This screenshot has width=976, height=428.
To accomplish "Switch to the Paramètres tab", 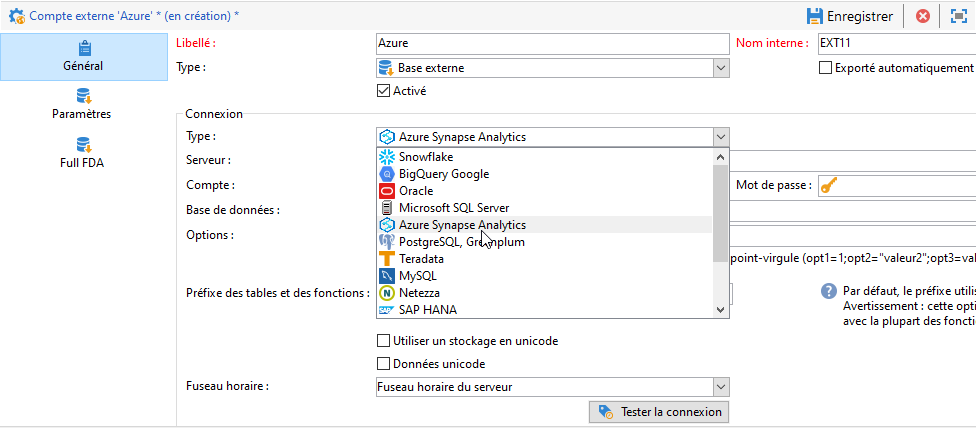I will (x=82, y=103).
